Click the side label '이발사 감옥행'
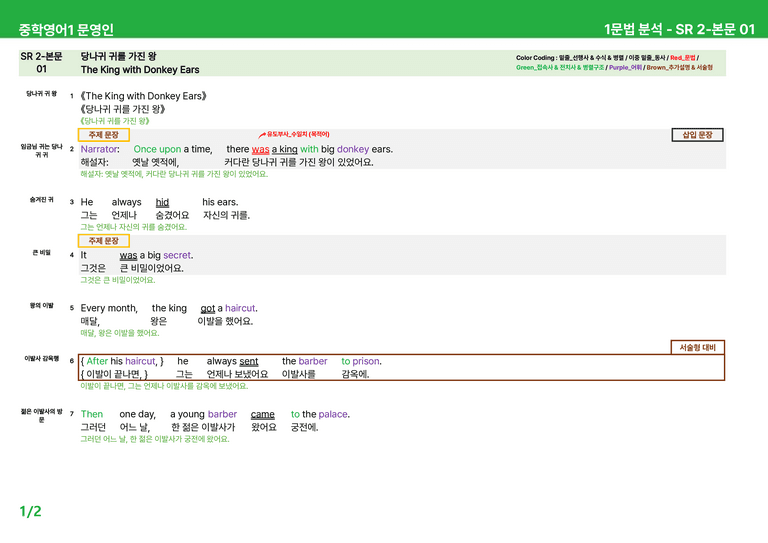Screen dimensions: 768x543 42,358
